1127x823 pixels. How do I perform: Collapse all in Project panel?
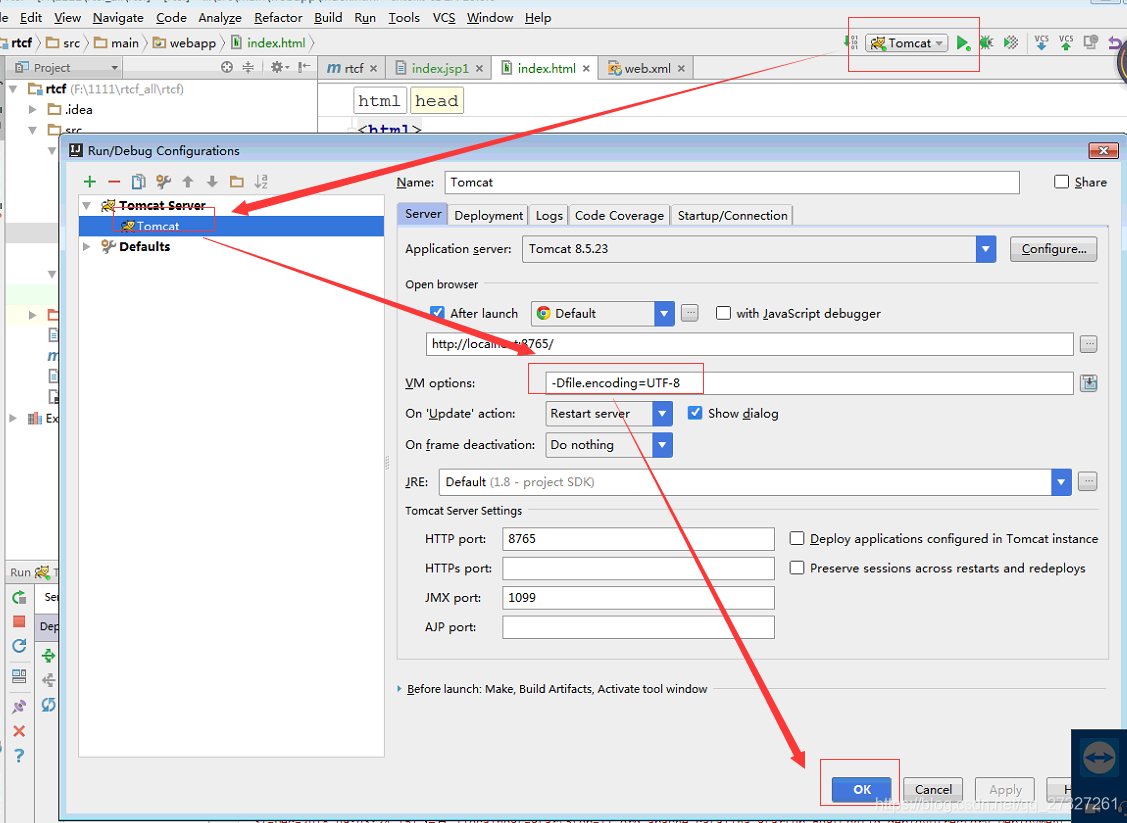248,67
